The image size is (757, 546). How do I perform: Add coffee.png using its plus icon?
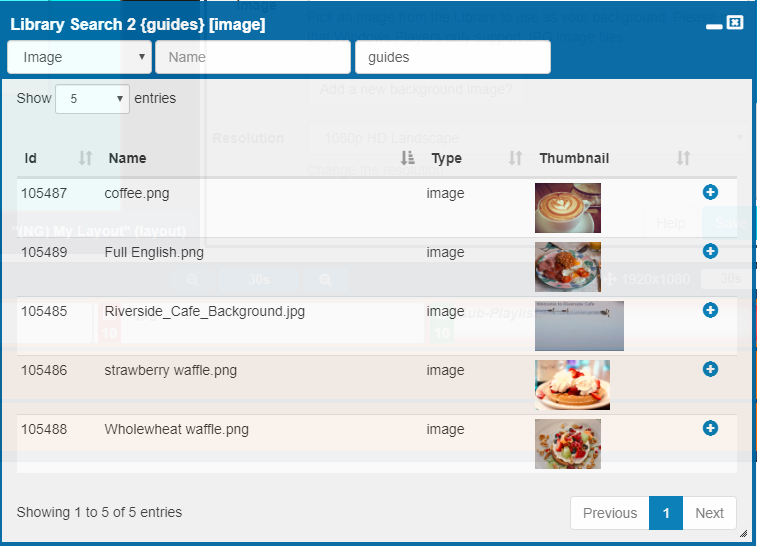710,192
